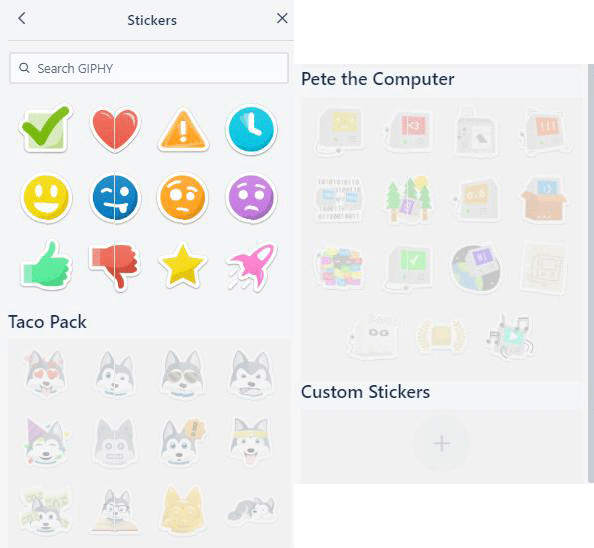Add the yellow smiley face sticker
Image resolution: width=594 pixels, height=548 pixels.
[46, 198]
